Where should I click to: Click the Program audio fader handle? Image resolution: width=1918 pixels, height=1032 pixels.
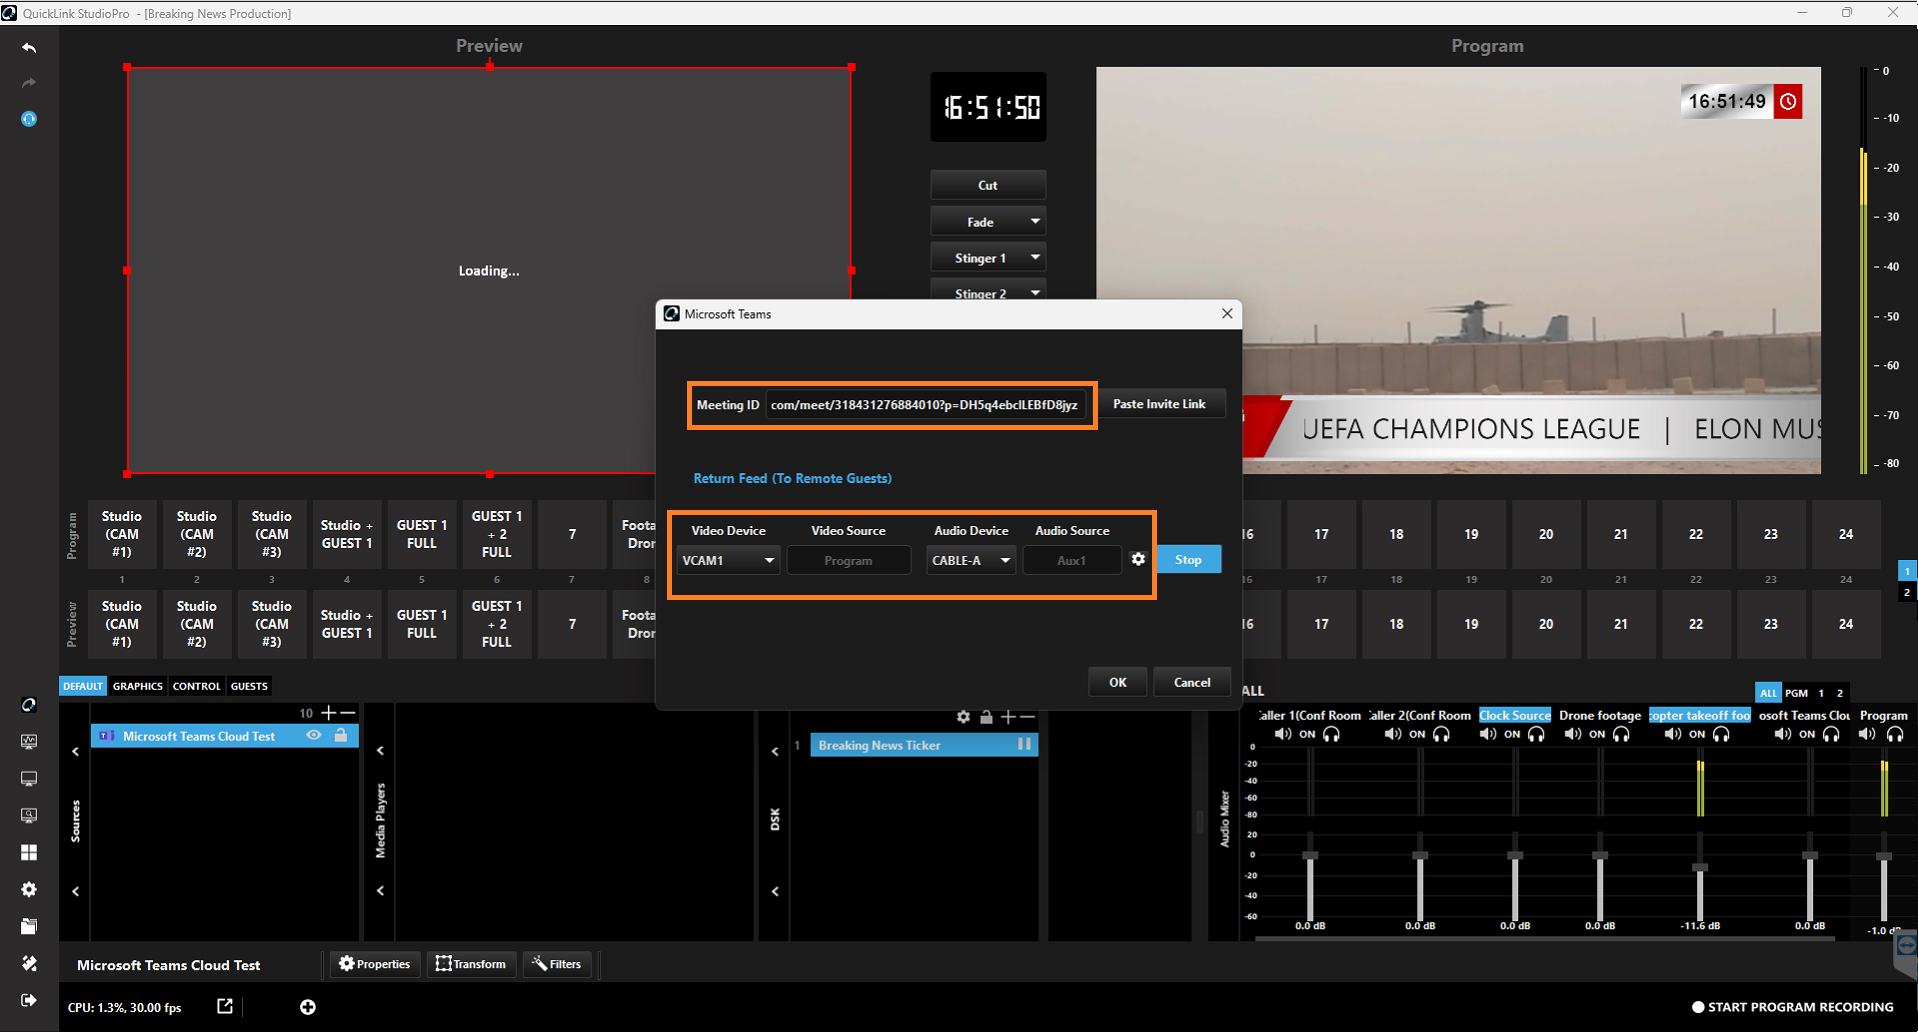pos(1884,856)
